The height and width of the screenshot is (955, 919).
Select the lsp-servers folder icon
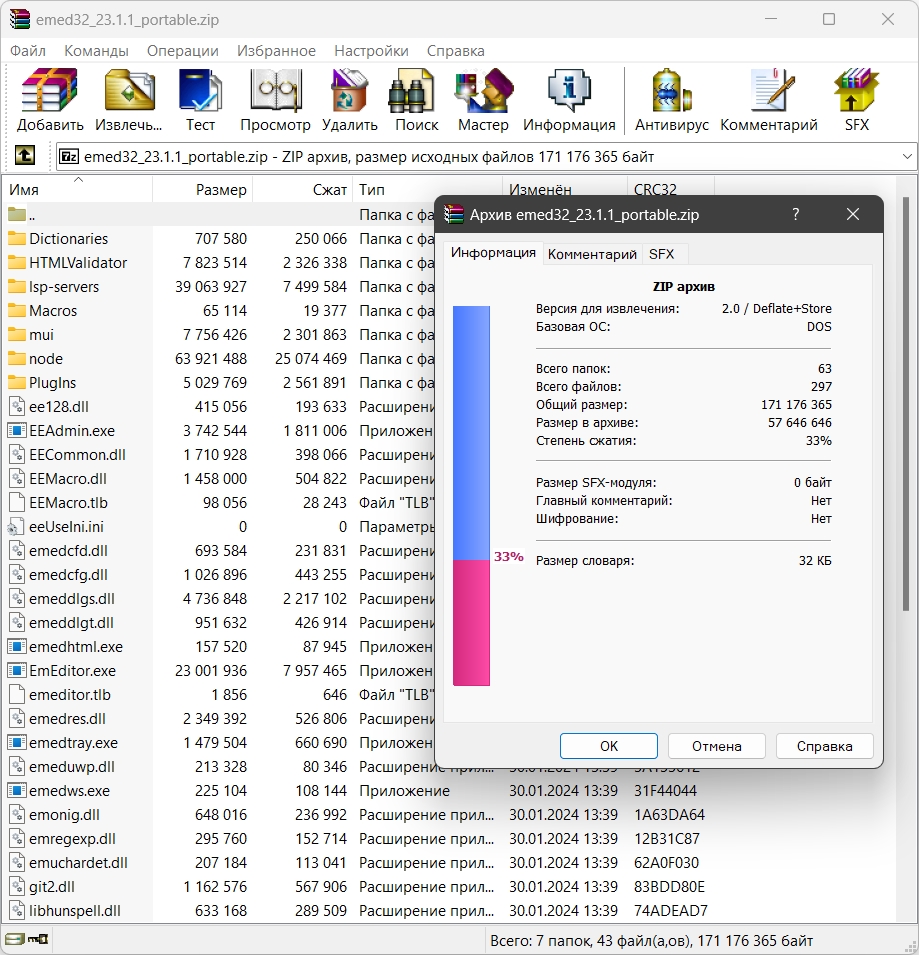pyautogui.click(x=17, y=286)
